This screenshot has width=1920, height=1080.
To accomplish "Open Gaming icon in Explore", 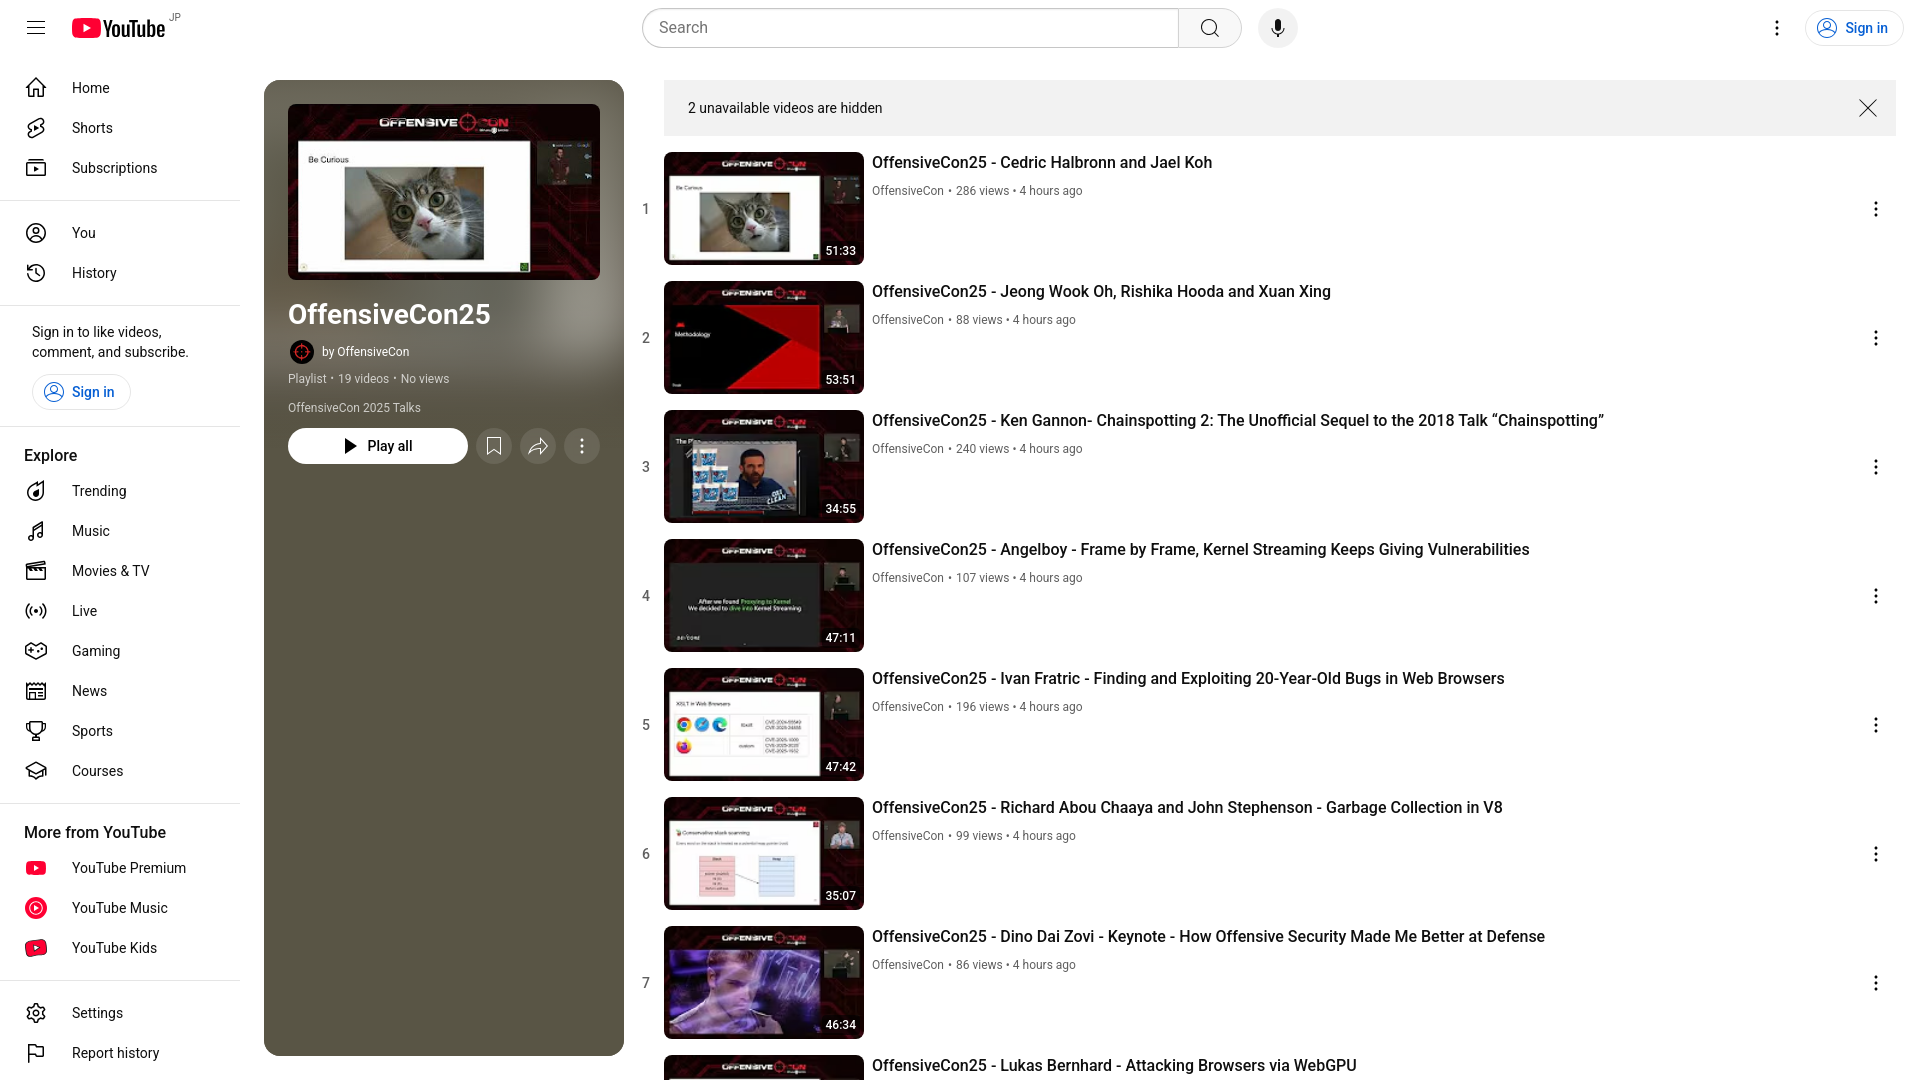I will pos(36,651).
